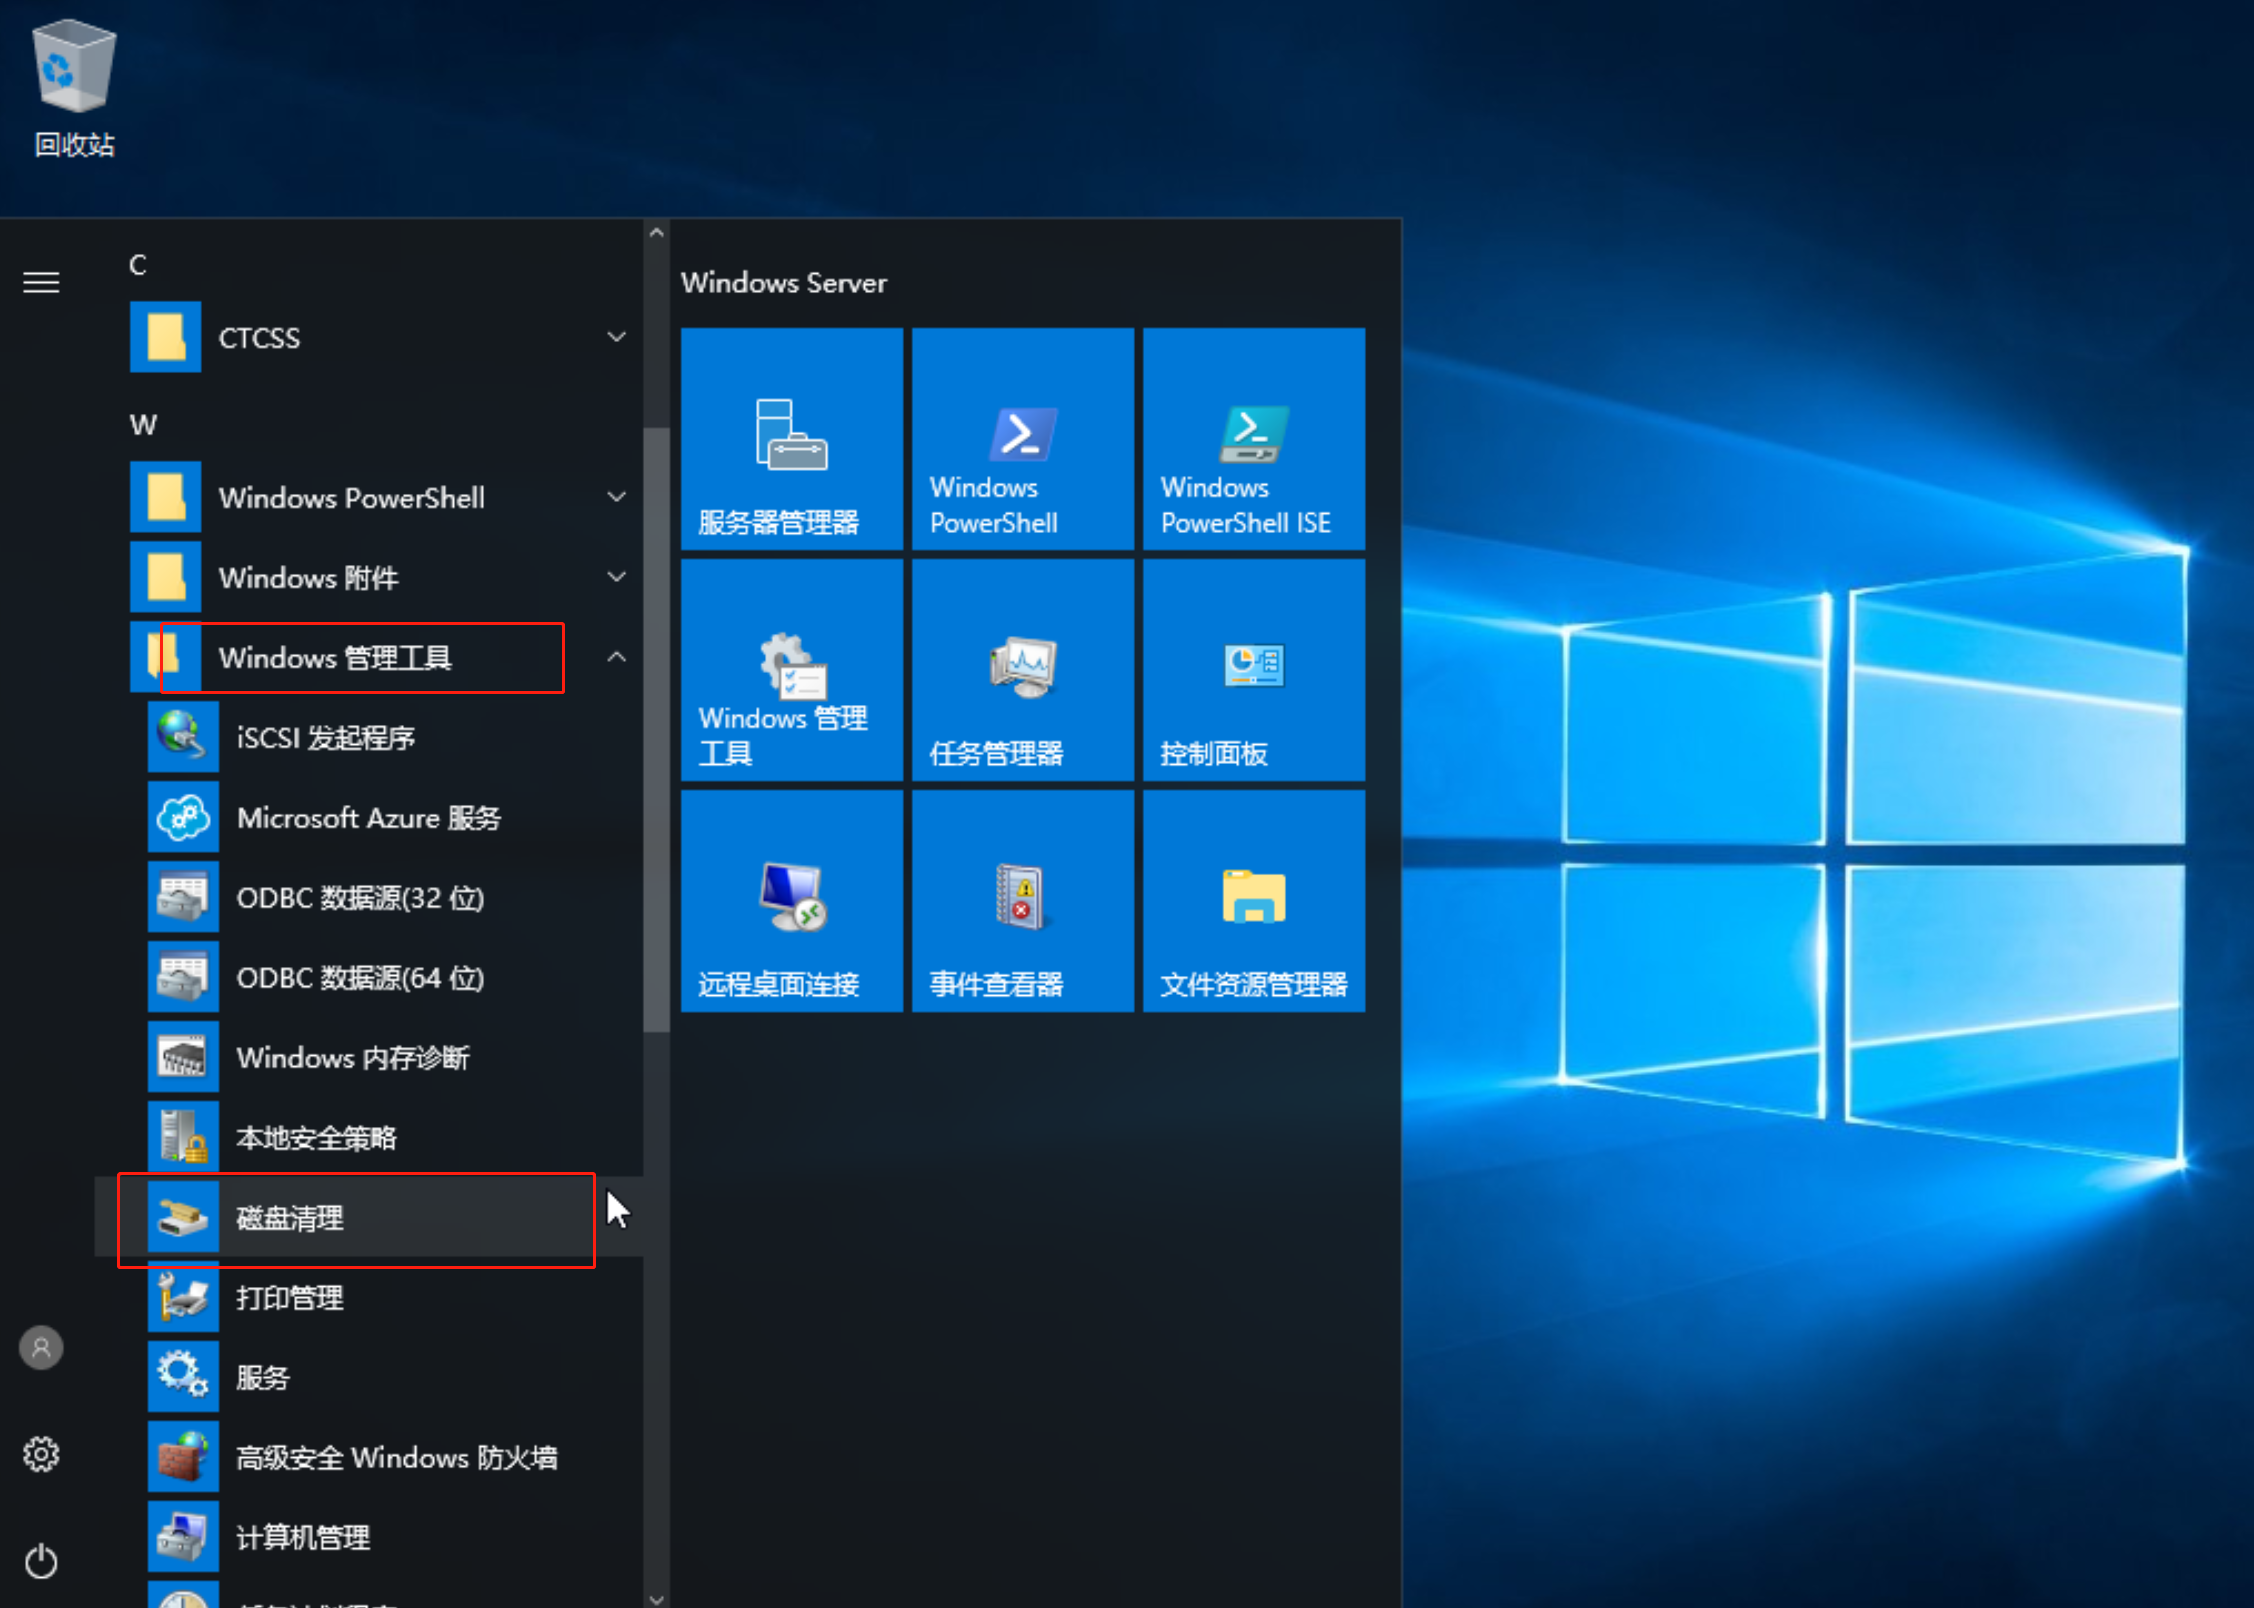Launch Windows PowerShell ISE tile
This screenshot has width=2254, height=1608.
[x=1254, y=439]
